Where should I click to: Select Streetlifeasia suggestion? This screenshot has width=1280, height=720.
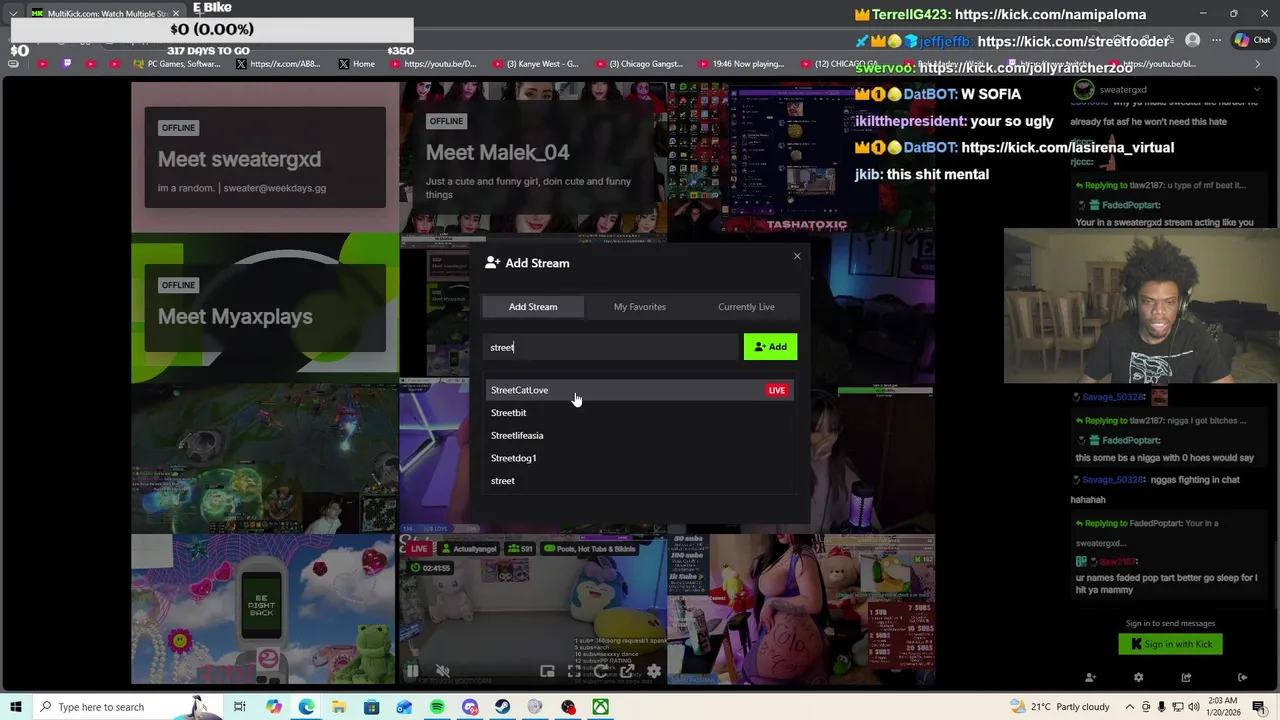click(x=640, y=436)
